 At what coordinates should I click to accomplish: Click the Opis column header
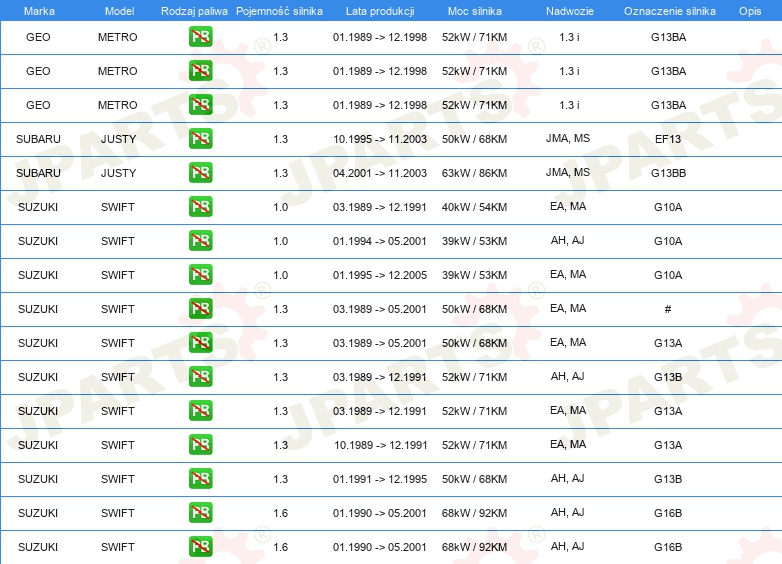tap(750, 11)
